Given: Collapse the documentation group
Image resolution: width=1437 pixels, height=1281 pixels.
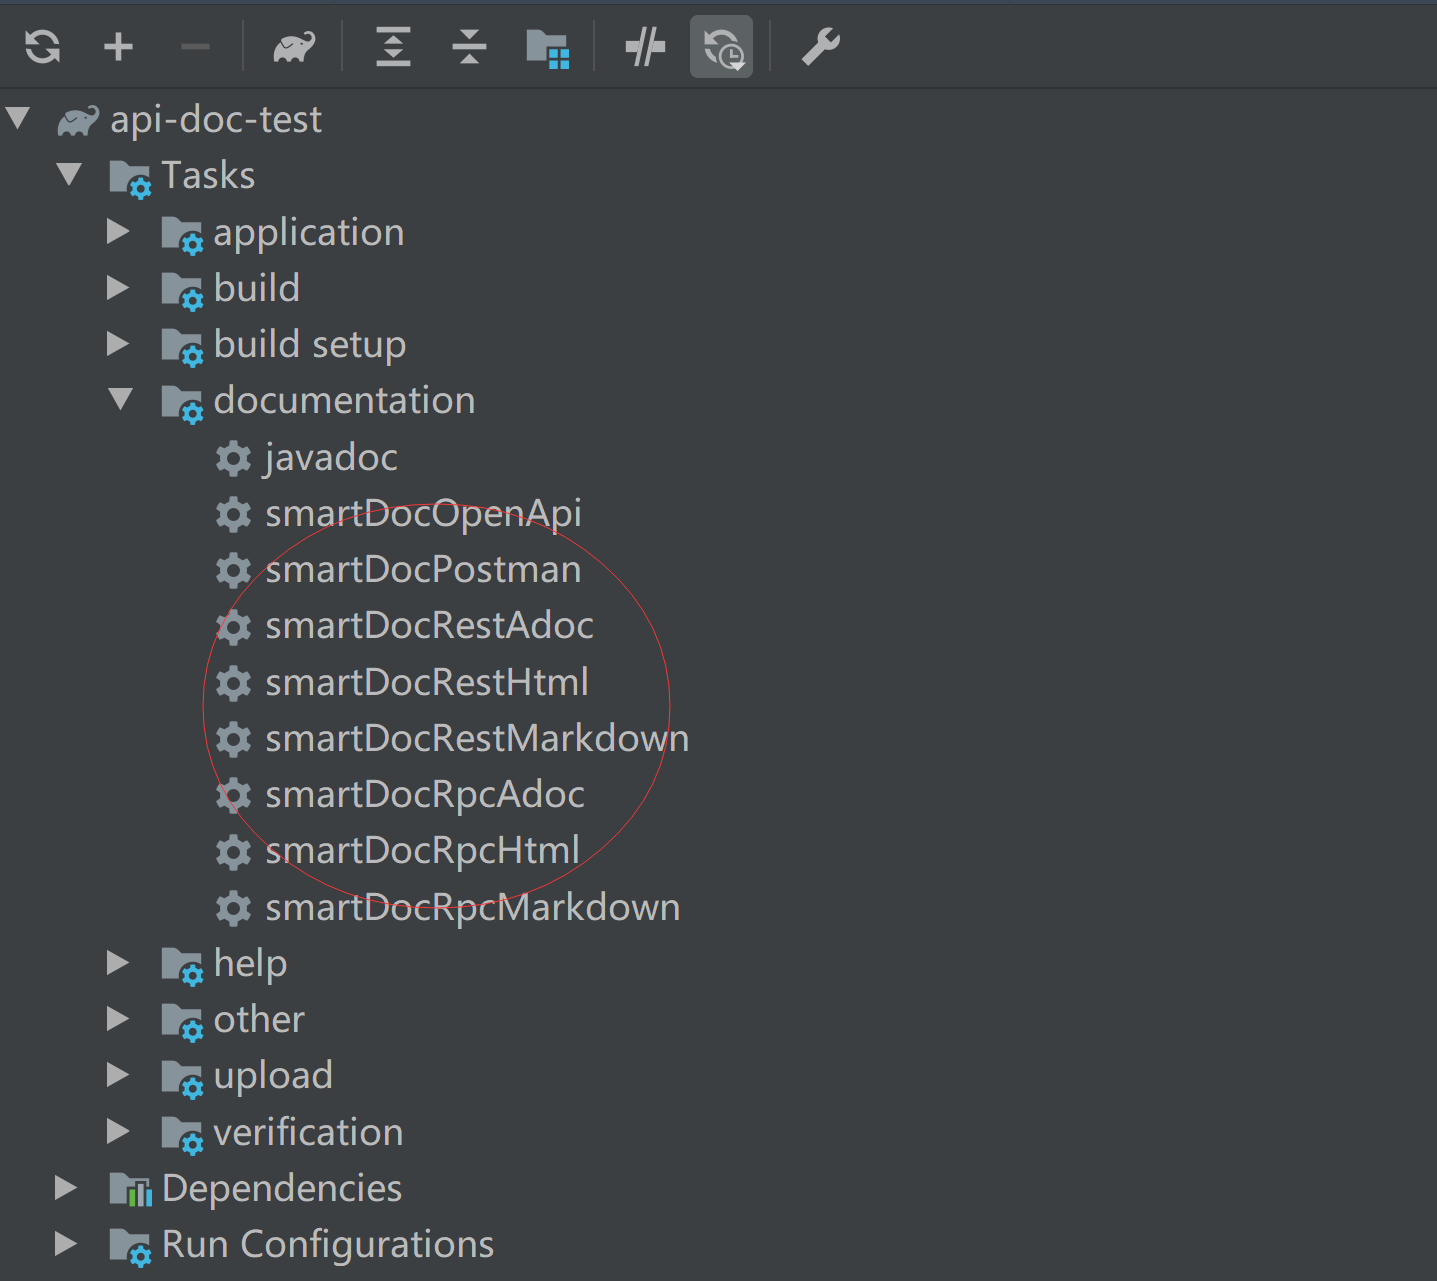Looking at the screenshot, I should (120, 400).
